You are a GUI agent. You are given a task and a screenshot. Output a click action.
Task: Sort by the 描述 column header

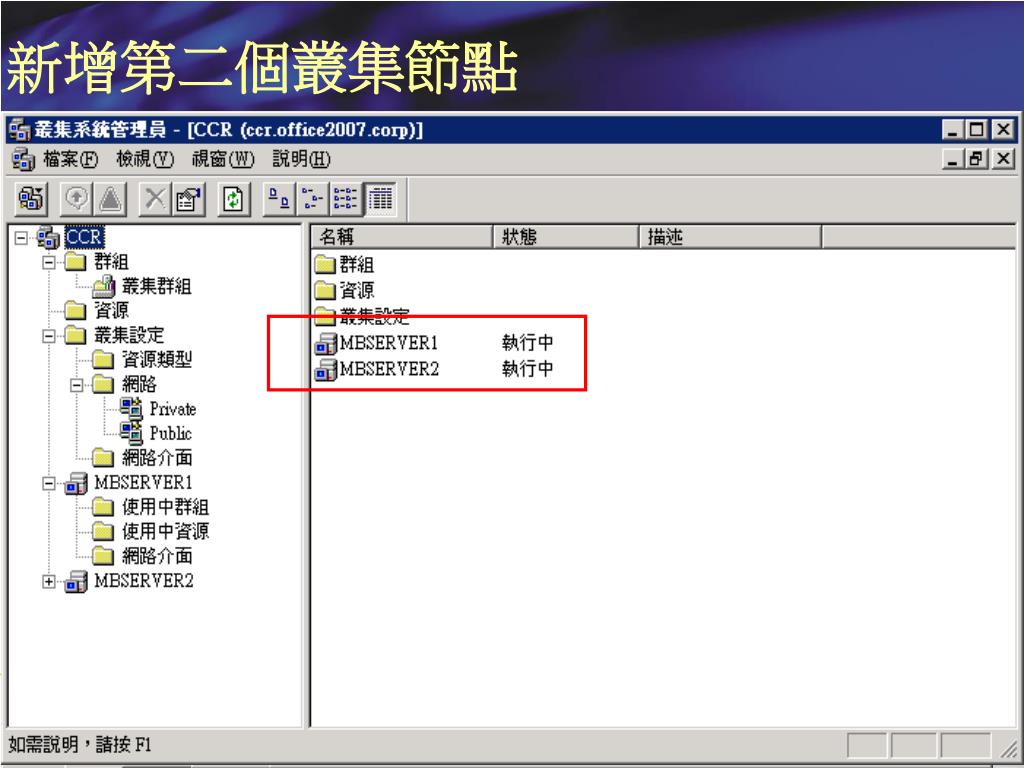point(729,237)
